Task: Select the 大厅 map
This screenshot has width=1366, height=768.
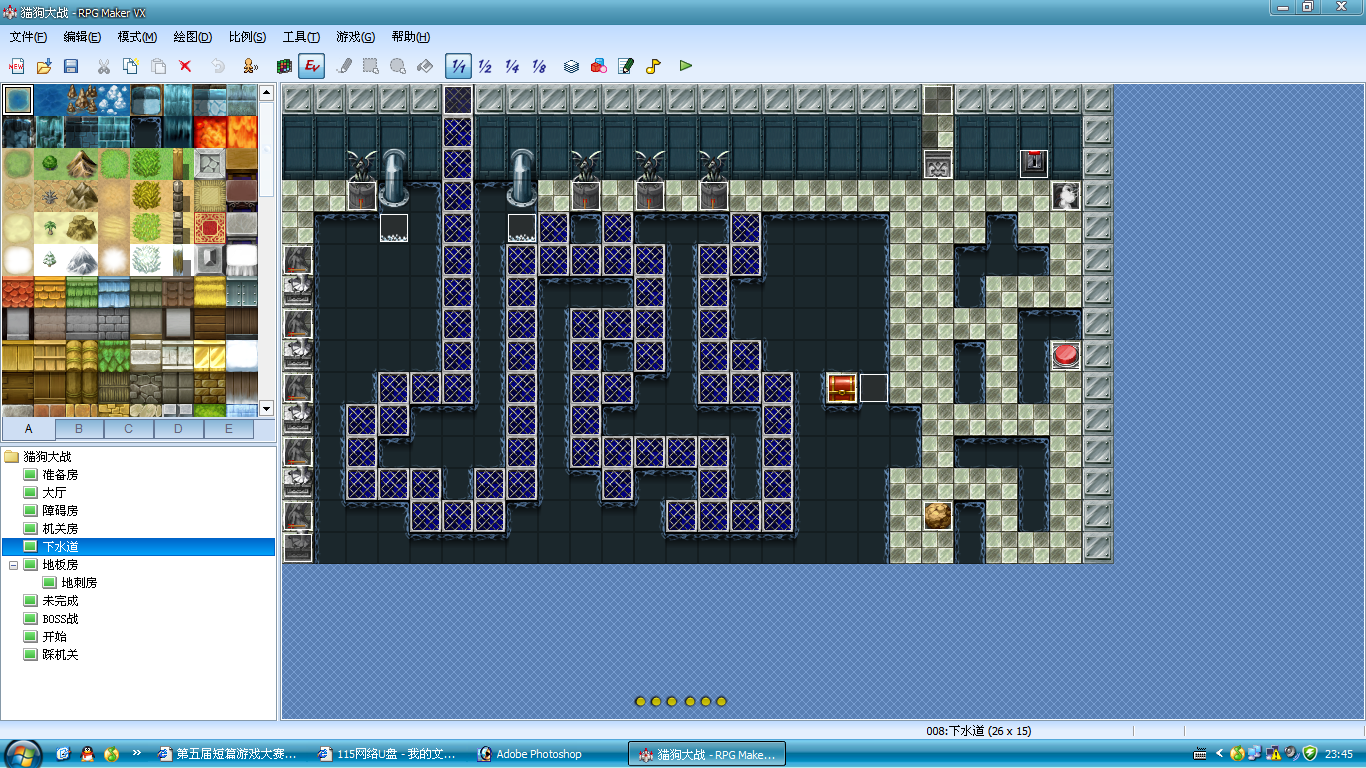Action: click(54, 492)
